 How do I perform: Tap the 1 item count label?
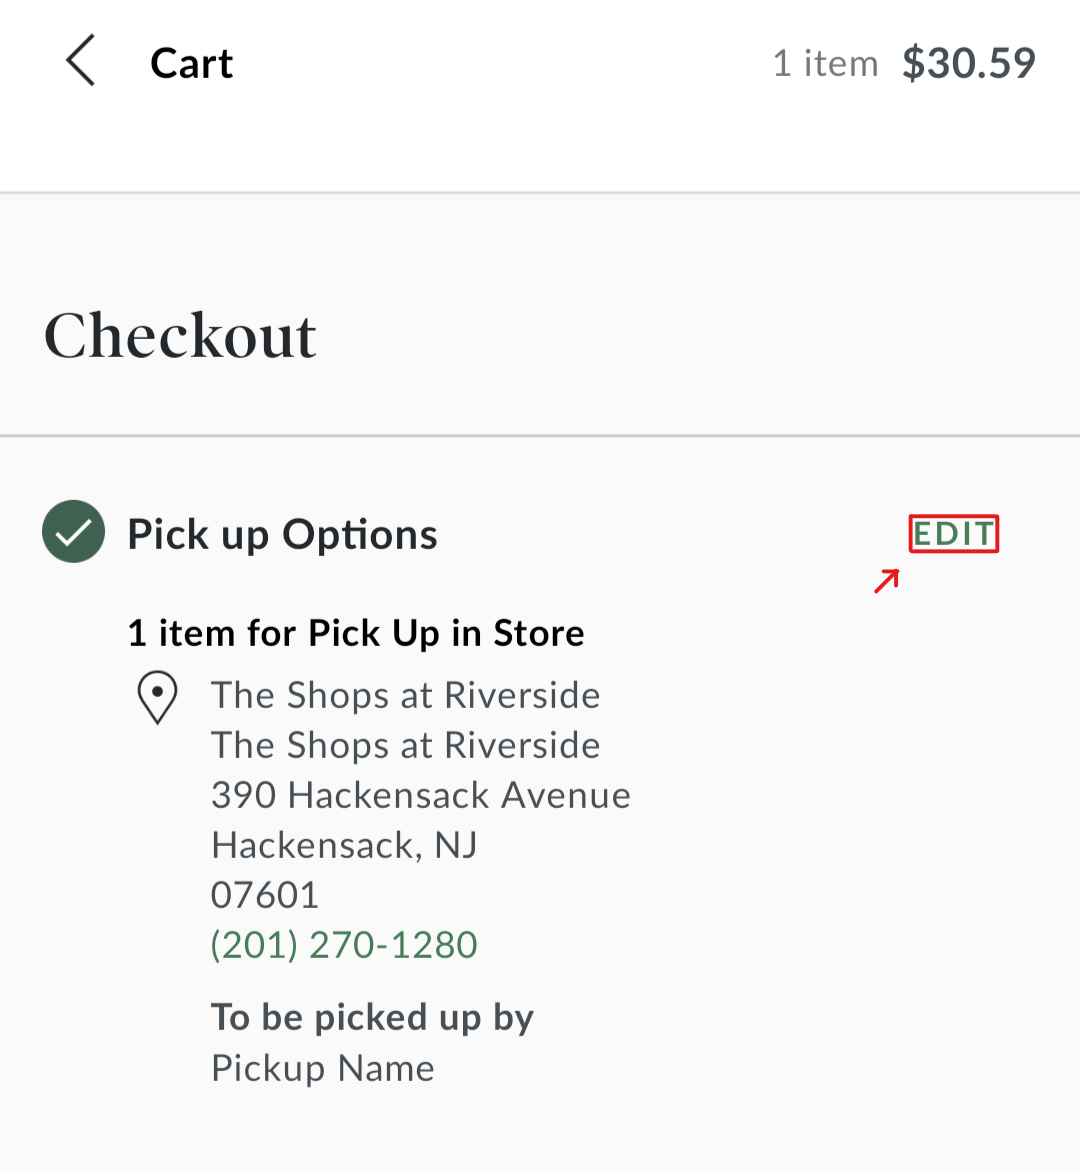[825, 64]
